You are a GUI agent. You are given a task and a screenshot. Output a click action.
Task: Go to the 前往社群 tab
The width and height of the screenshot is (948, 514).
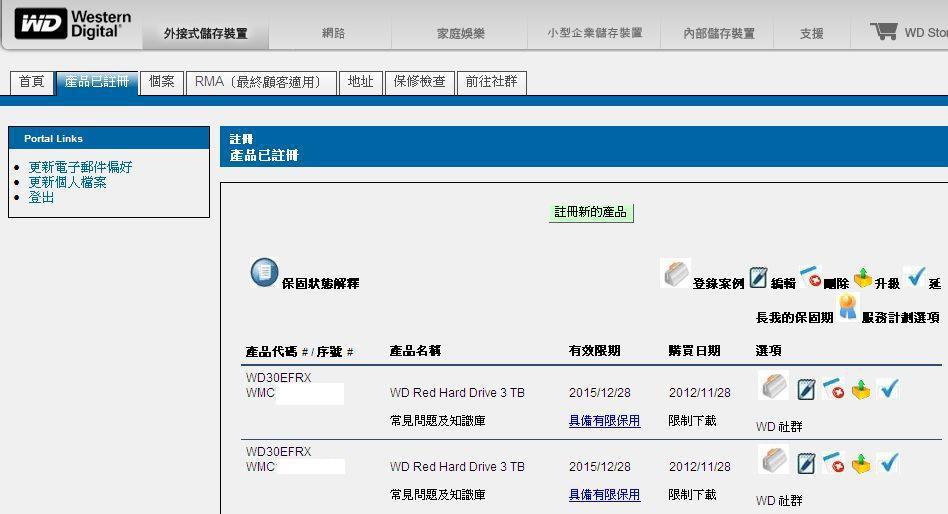tap(492, 82)
